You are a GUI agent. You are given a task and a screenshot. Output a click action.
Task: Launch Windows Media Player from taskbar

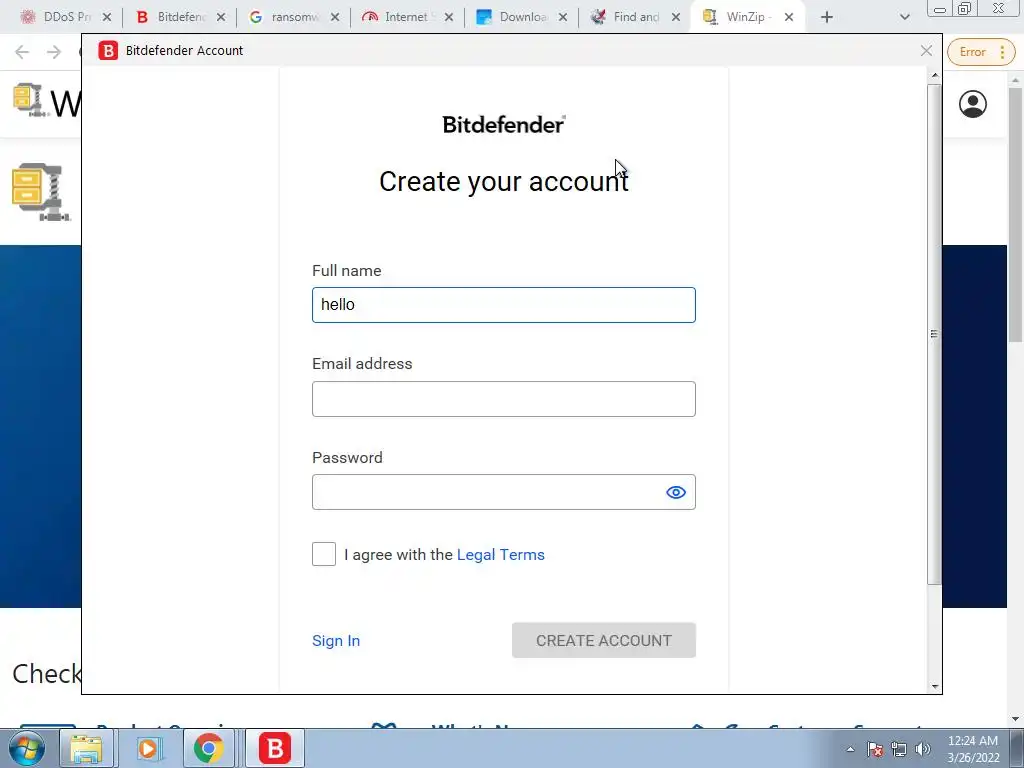click(x=148, y=748)
